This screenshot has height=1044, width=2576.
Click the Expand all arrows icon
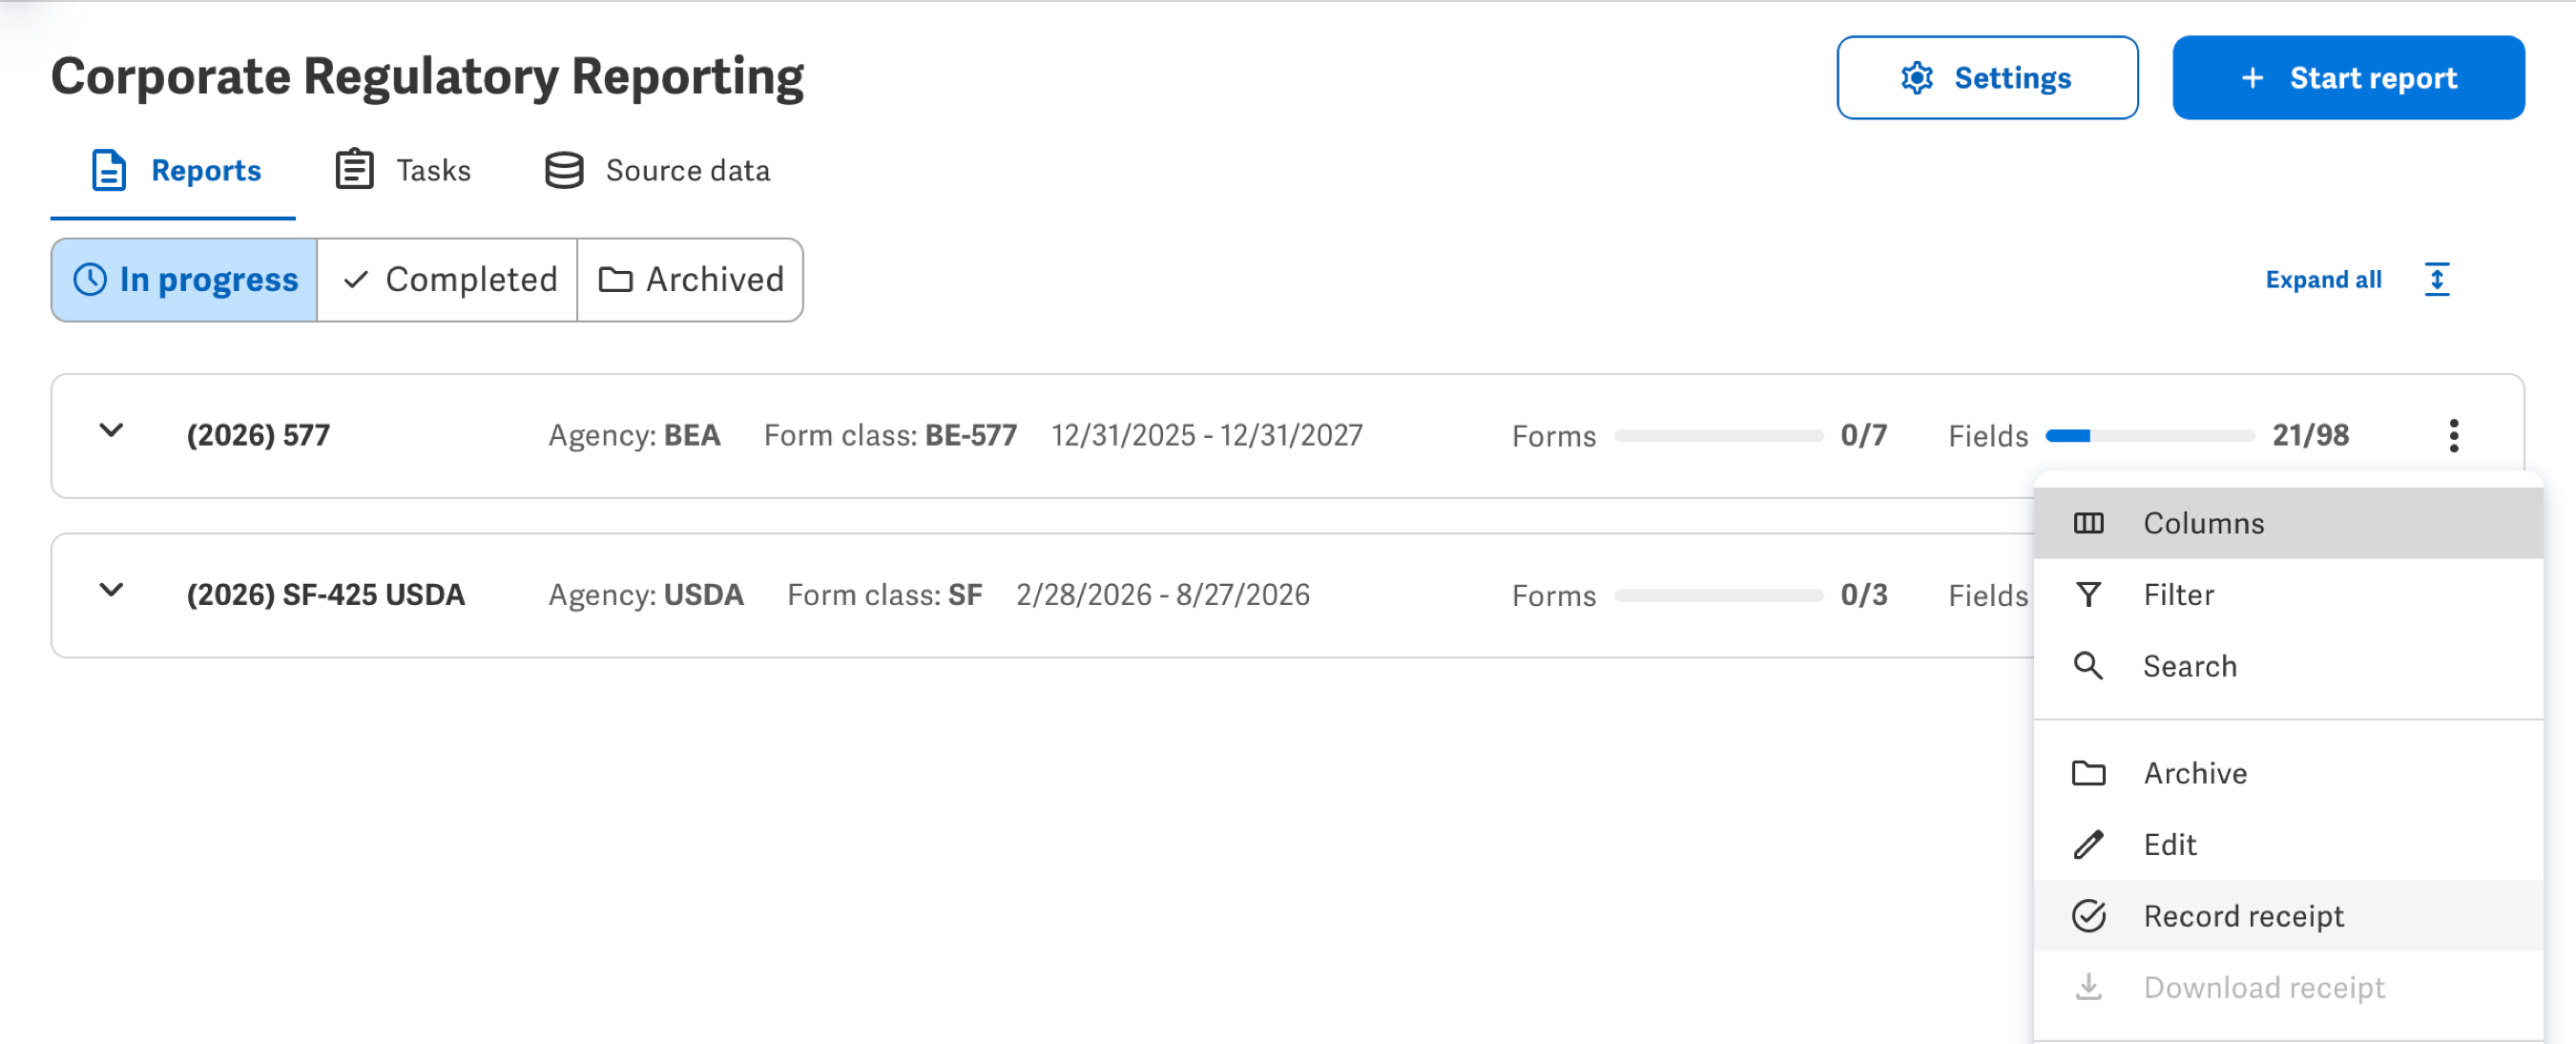point(2437,279)
